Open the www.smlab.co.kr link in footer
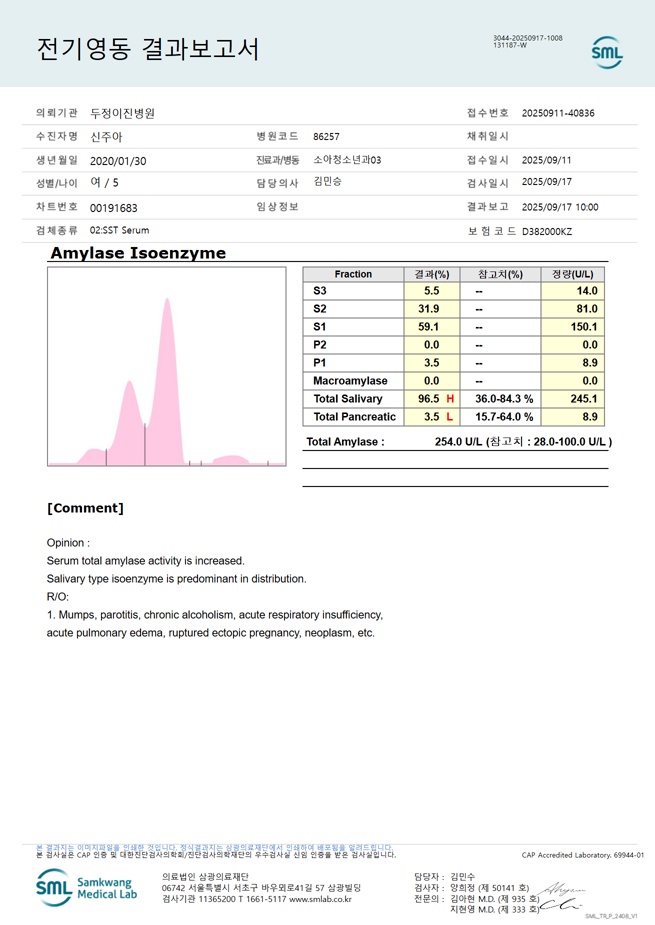The height and width of the screenshot is (925, 655). (320, 900)
